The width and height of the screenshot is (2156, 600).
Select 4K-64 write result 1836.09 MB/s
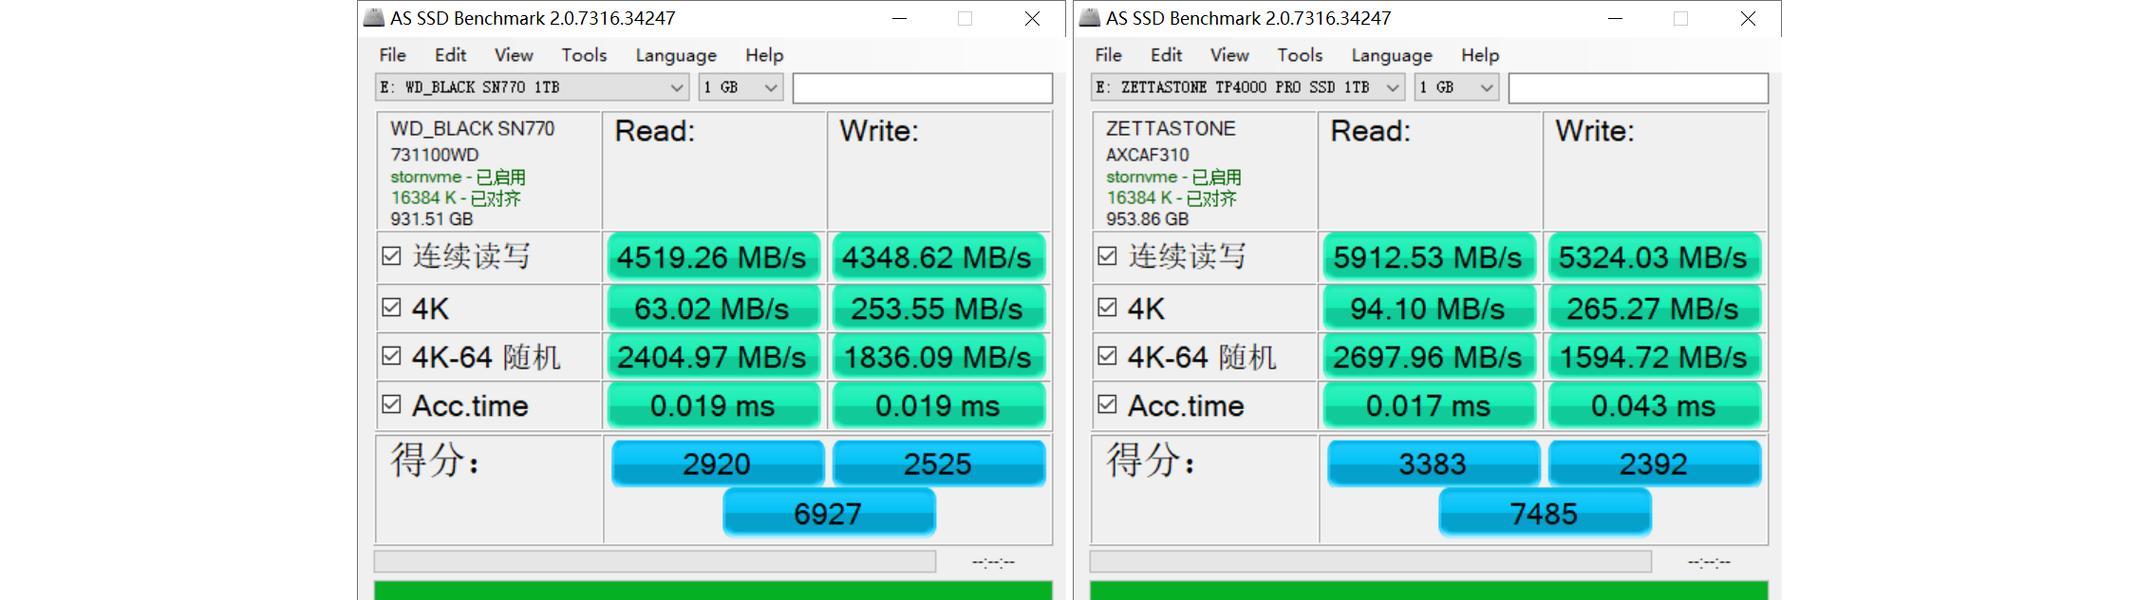(x=937, y=357)
